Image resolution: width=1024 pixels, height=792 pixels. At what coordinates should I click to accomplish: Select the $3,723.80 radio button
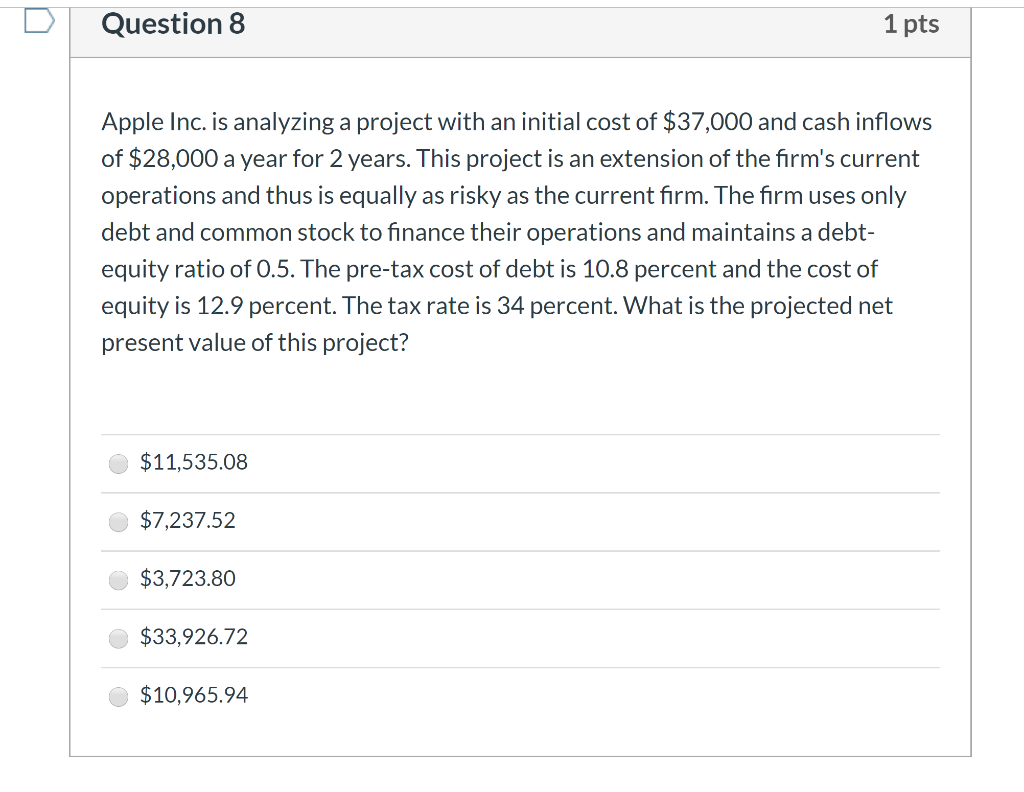coord(117,579)
